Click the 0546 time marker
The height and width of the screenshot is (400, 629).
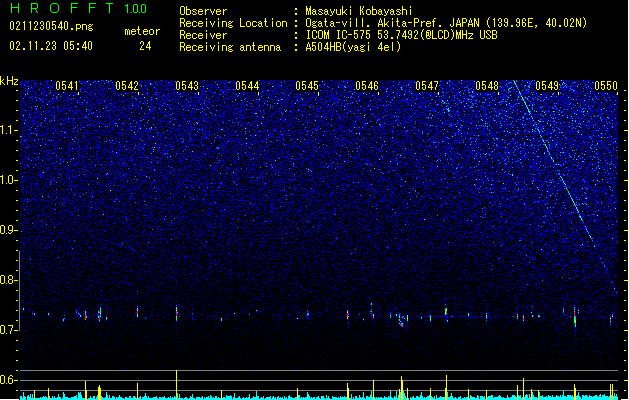point(367,86)
